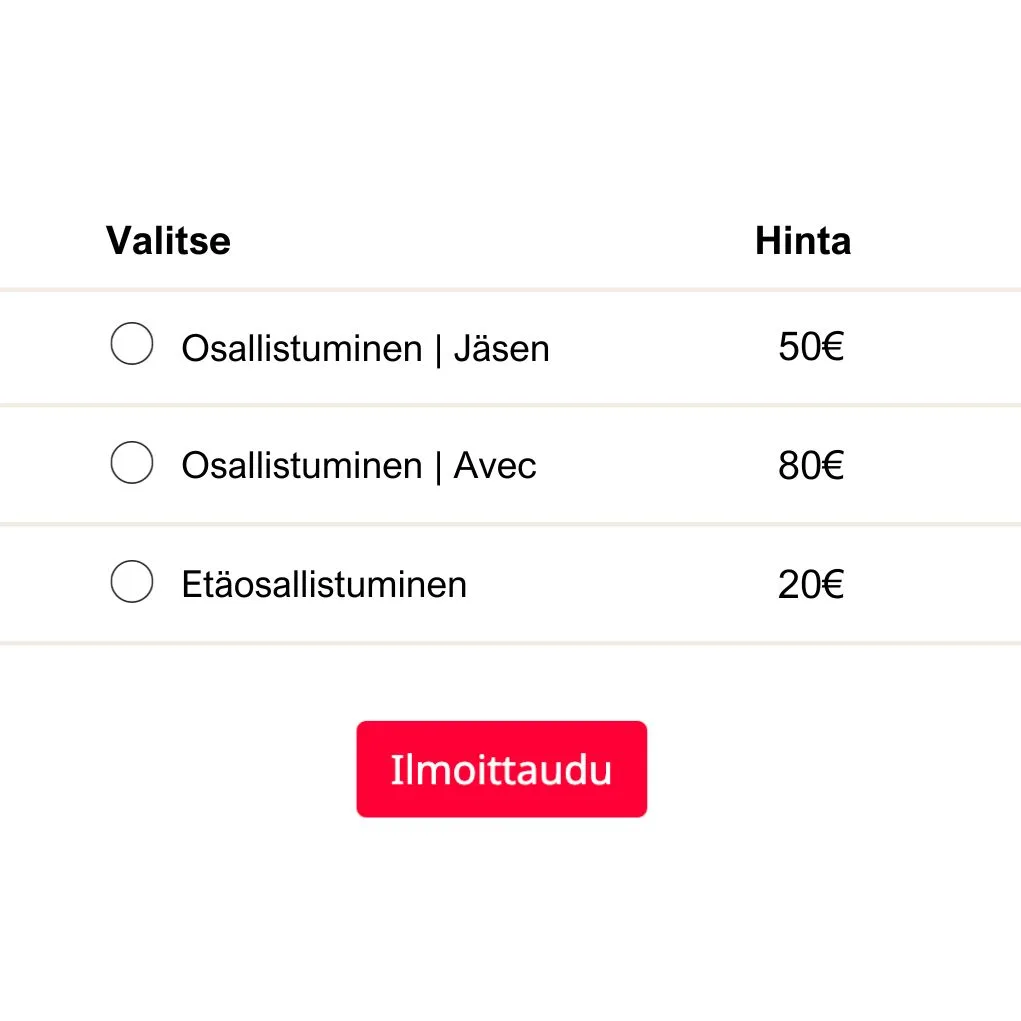Click the pipe separator before "Jäsen"
The image size is (1021, 1021).
(438, 349)
